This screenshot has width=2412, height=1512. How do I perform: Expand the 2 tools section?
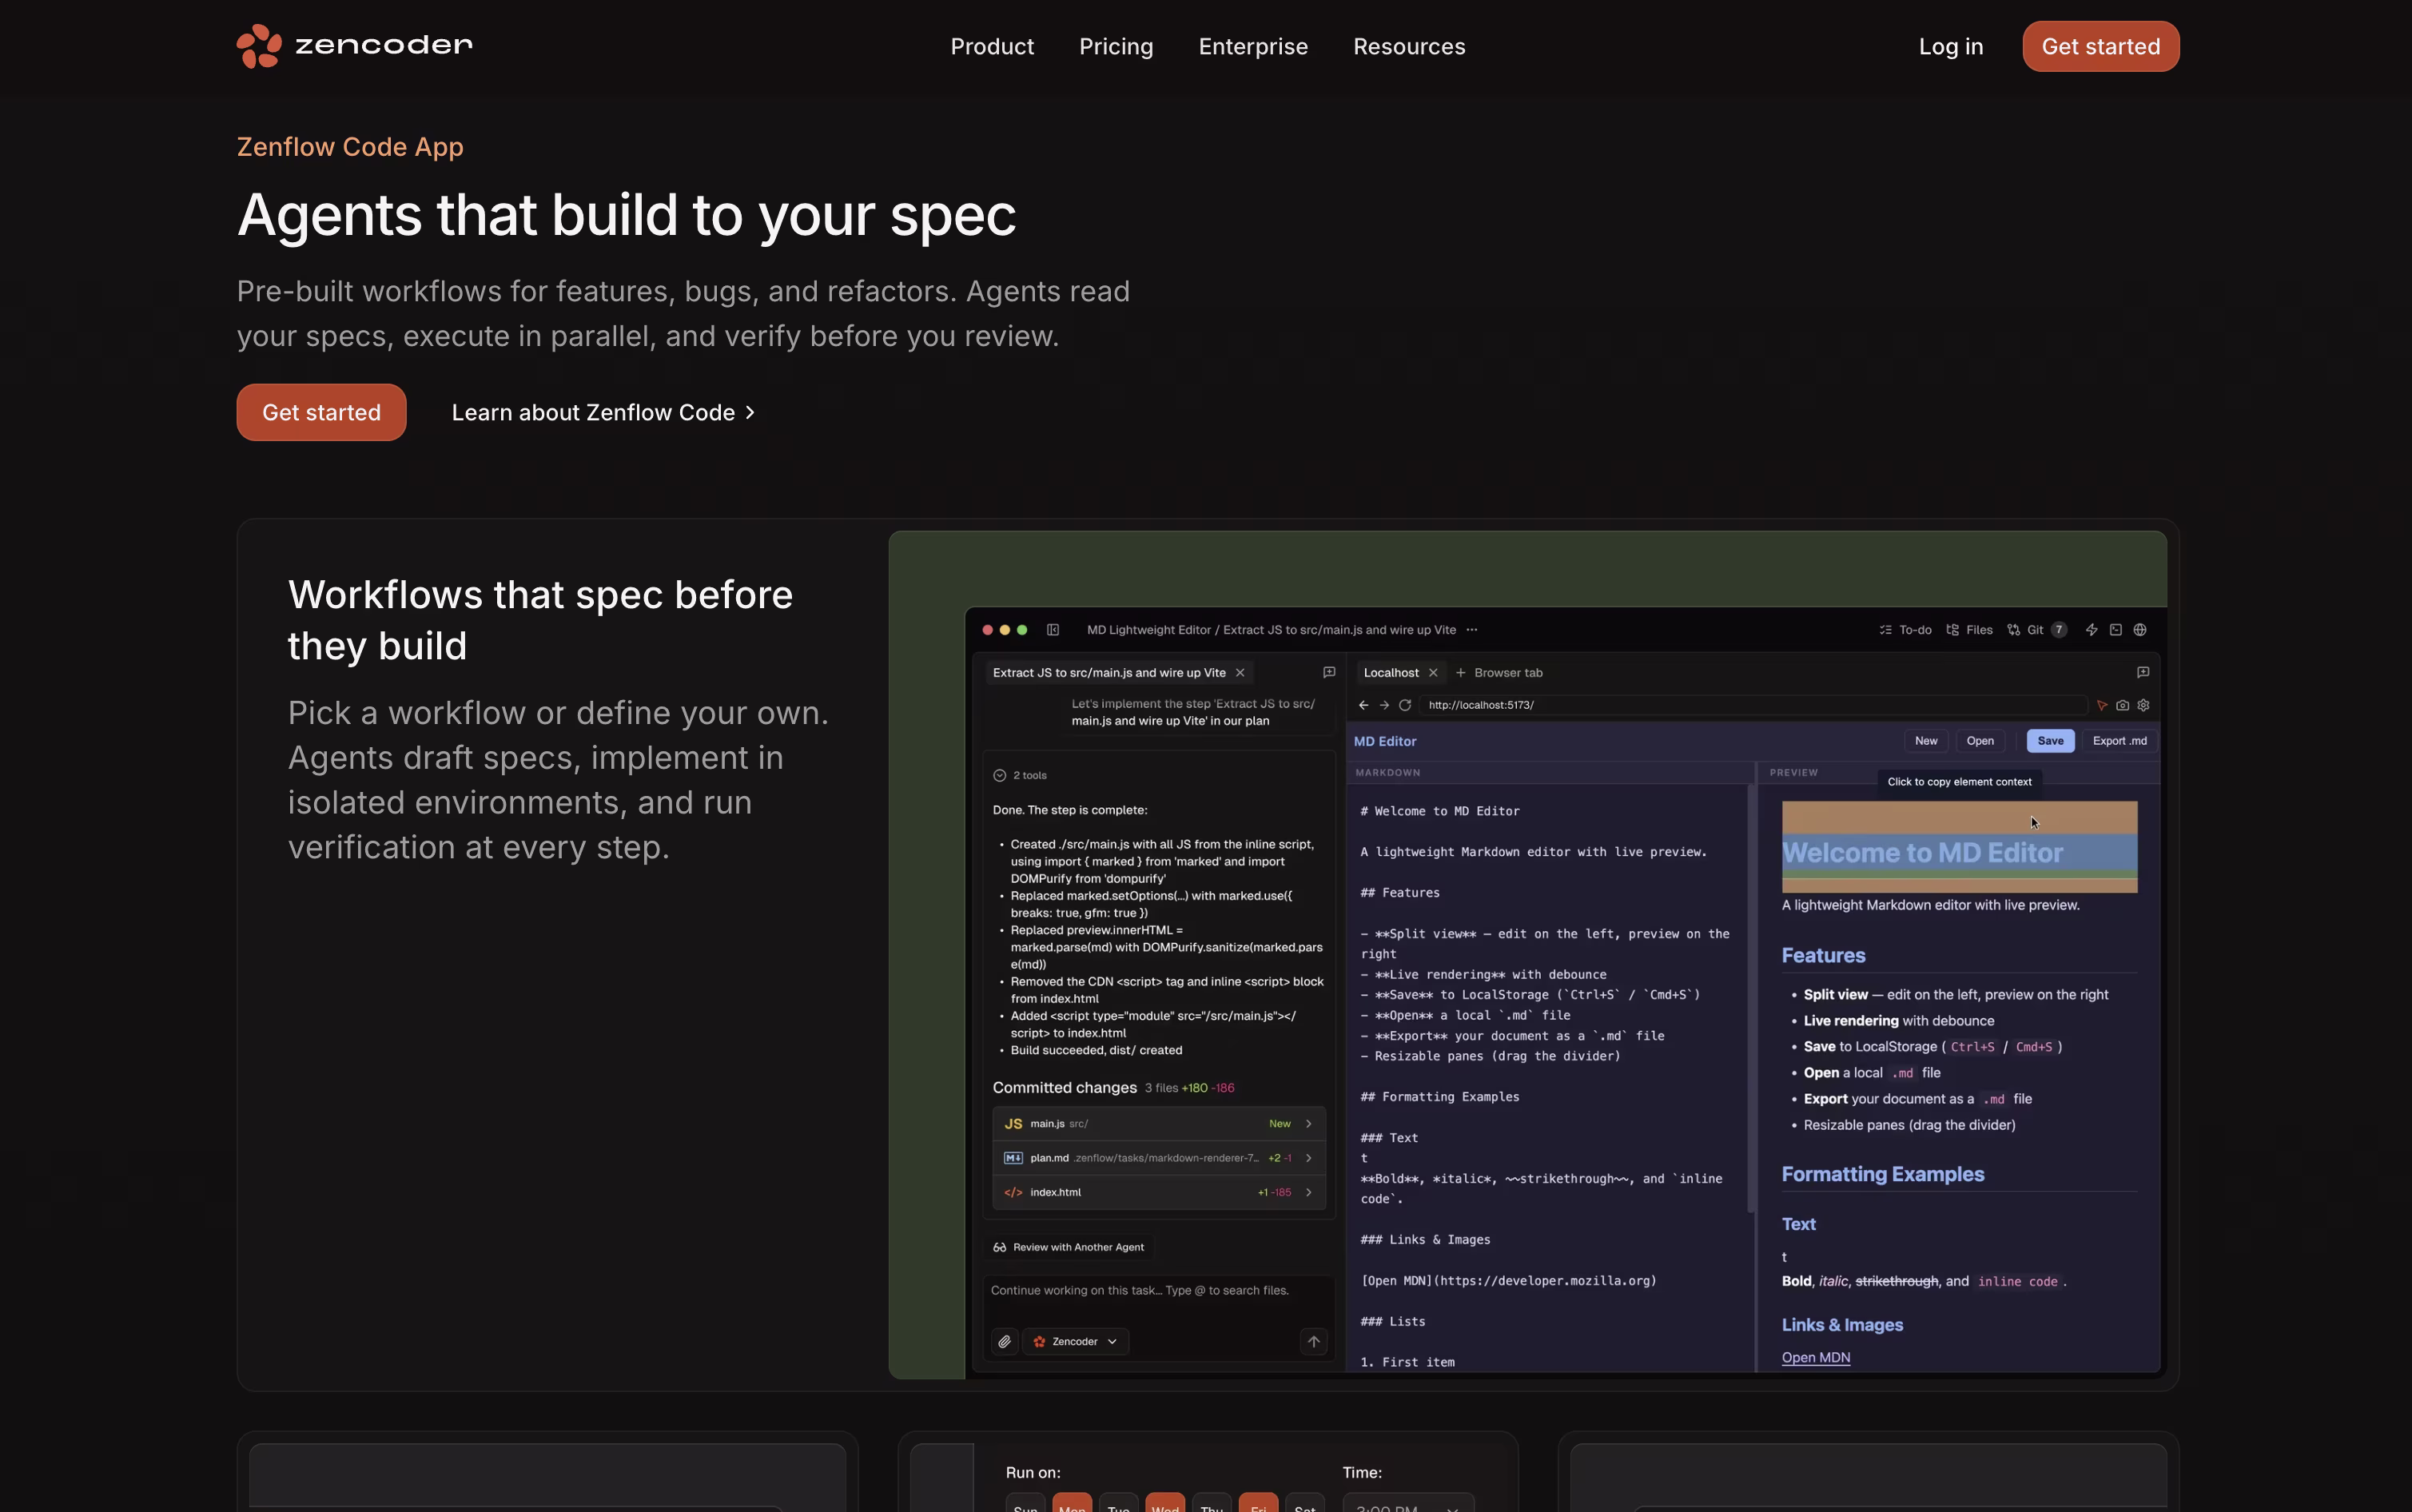tap(1020, 775)
